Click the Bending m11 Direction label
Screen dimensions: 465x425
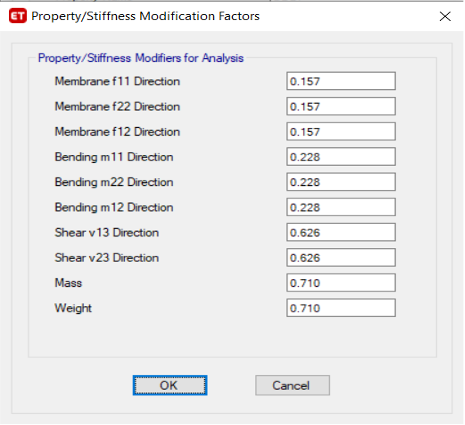[114, 157]
